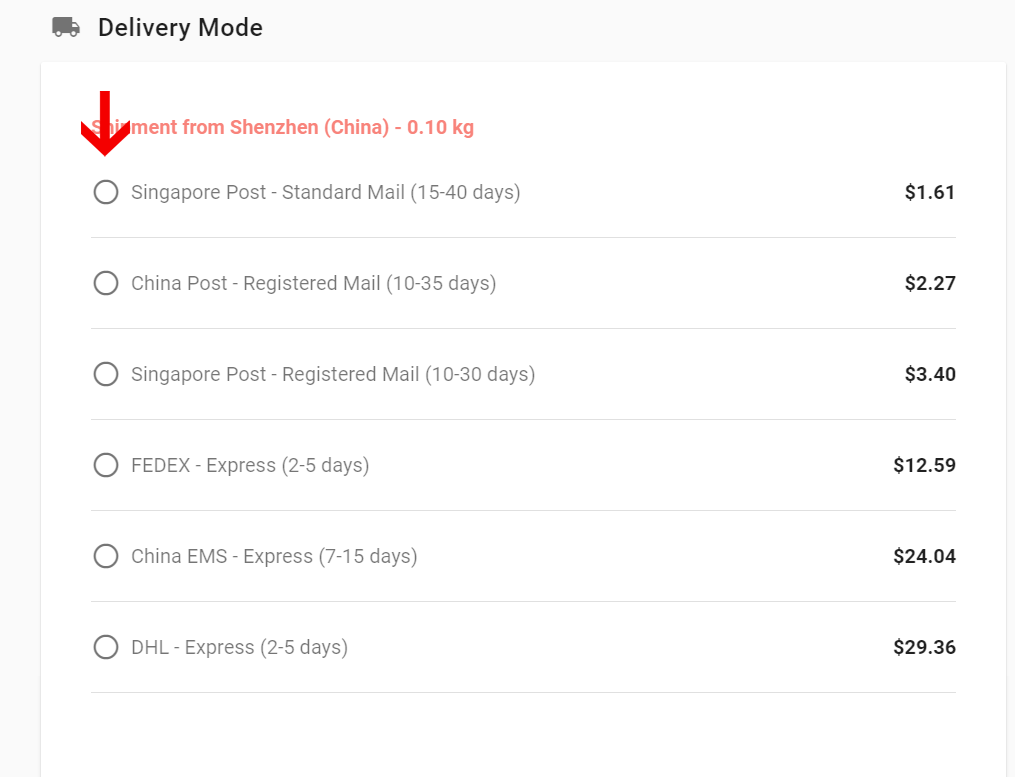Pick the FEDEX Express radio button
This screenshot has height=777, width=1015.
pyautogui.click(x=106, y=465)
